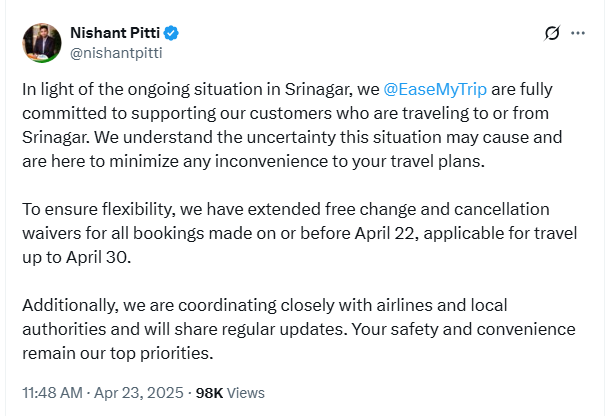Click the 11:48 AM timestamp
606x416 pixels.
tap(53, 393)
